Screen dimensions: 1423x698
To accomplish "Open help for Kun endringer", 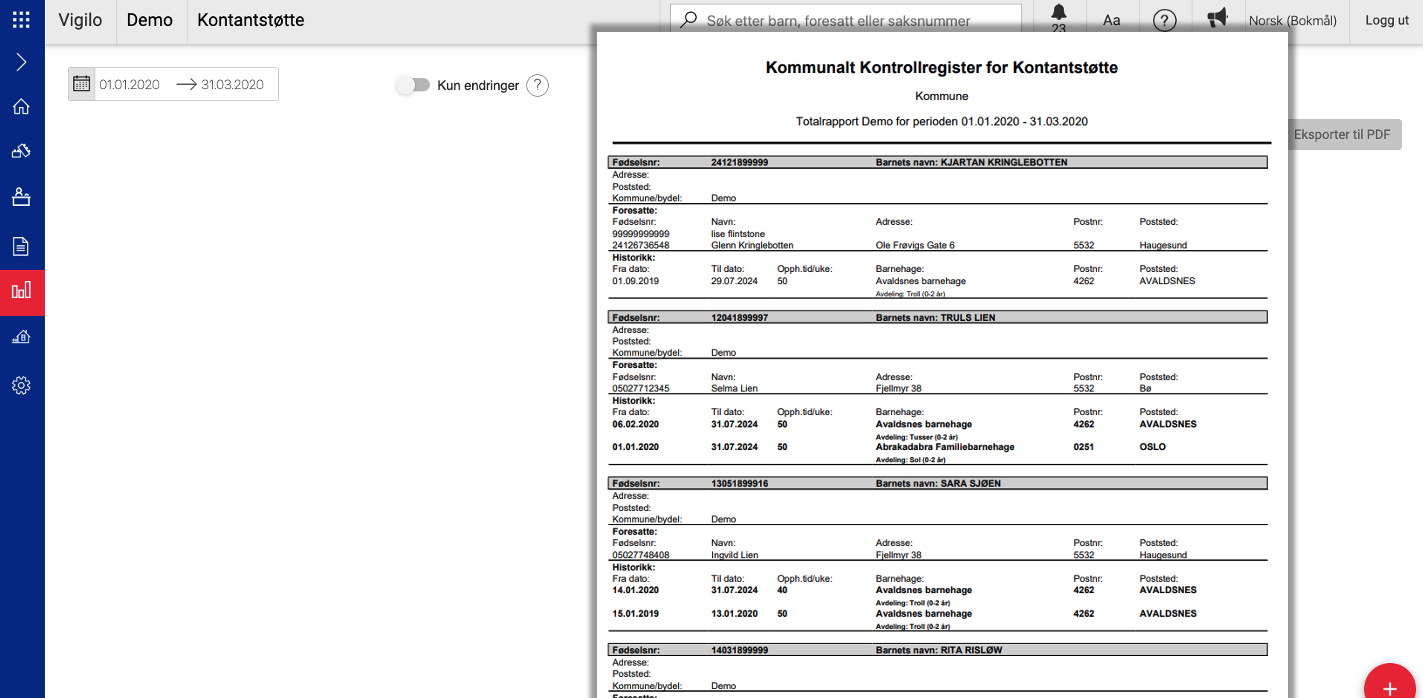I will click(538, 86).
